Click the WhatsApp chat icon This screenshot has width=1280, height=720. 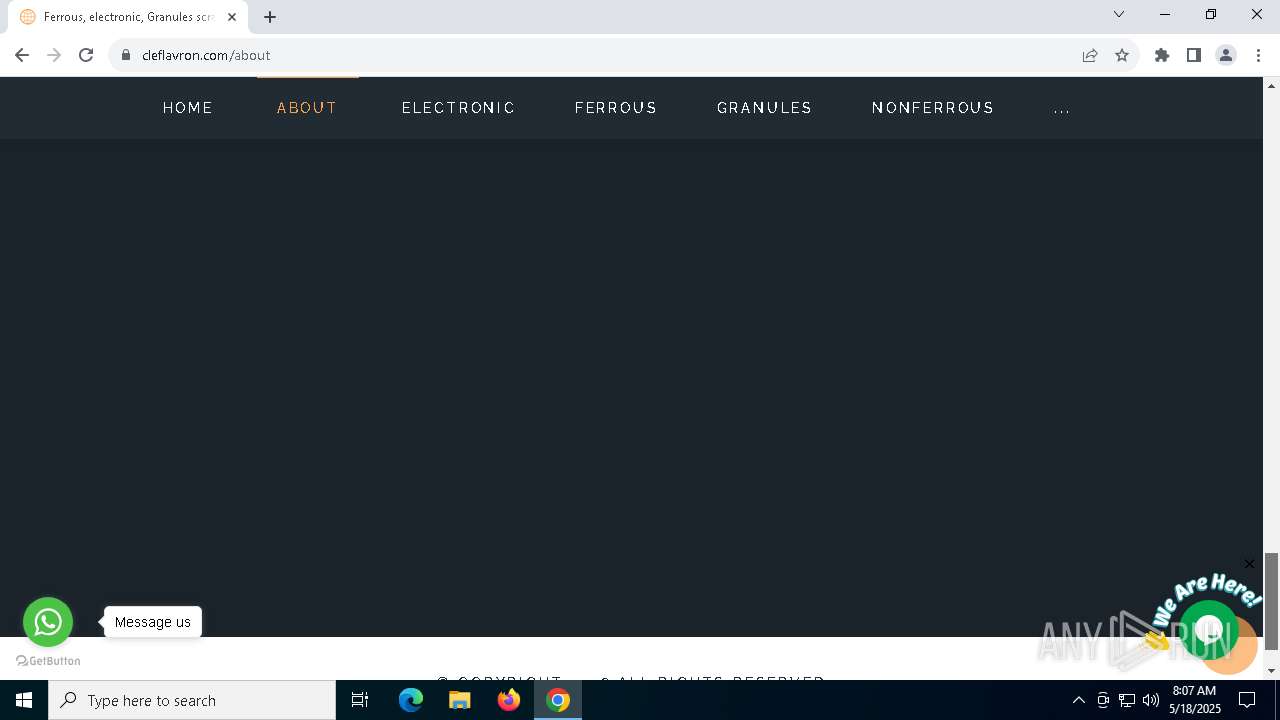pyautogui.click(x=48, y=622)
